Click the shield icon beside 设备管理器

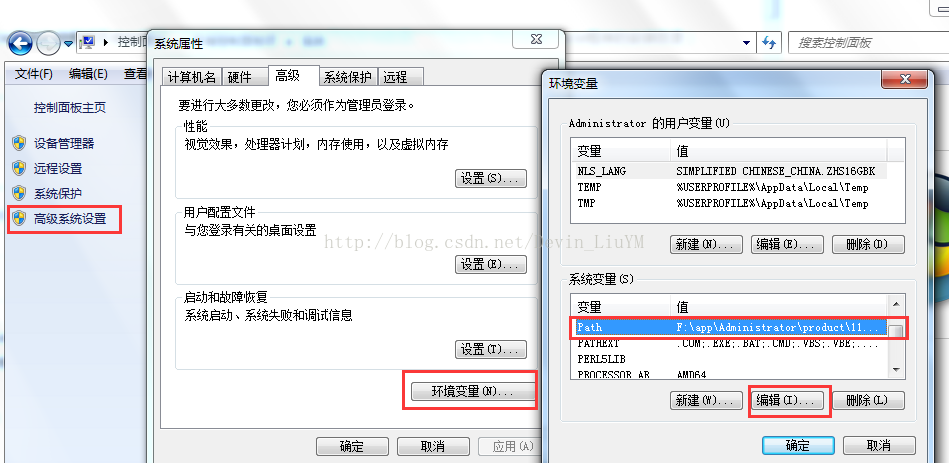pyautogui.click(x=19, y=143)
